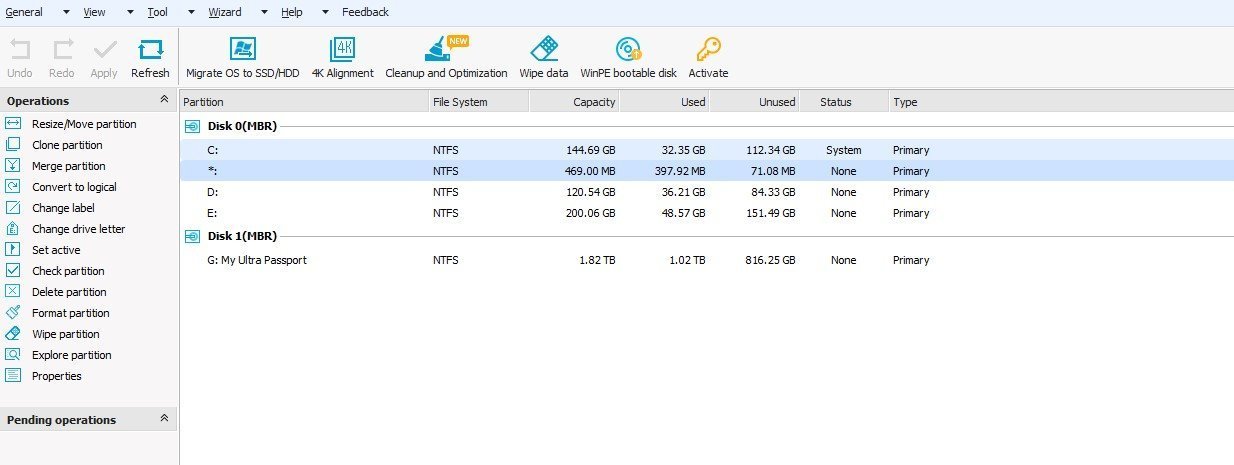Choose Clone partition operation
The image size is (1234, 465).
(x=67, y=145)
